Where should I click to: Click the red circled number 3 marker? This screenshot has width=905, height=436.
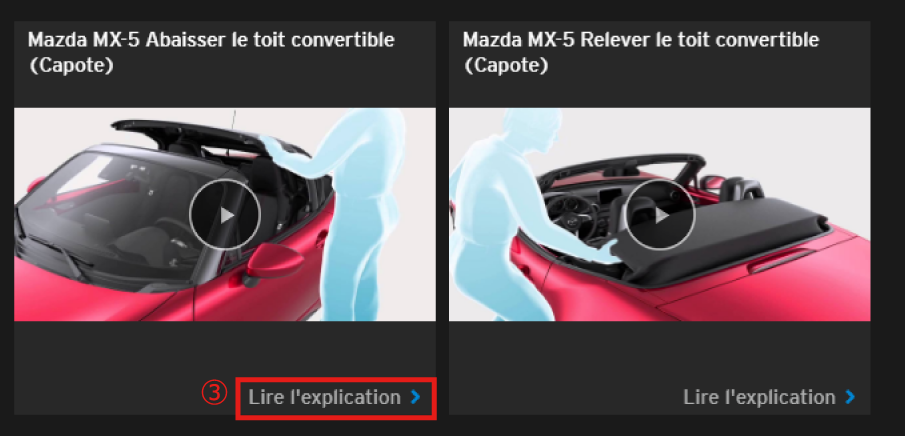click(x=214, y=394)
